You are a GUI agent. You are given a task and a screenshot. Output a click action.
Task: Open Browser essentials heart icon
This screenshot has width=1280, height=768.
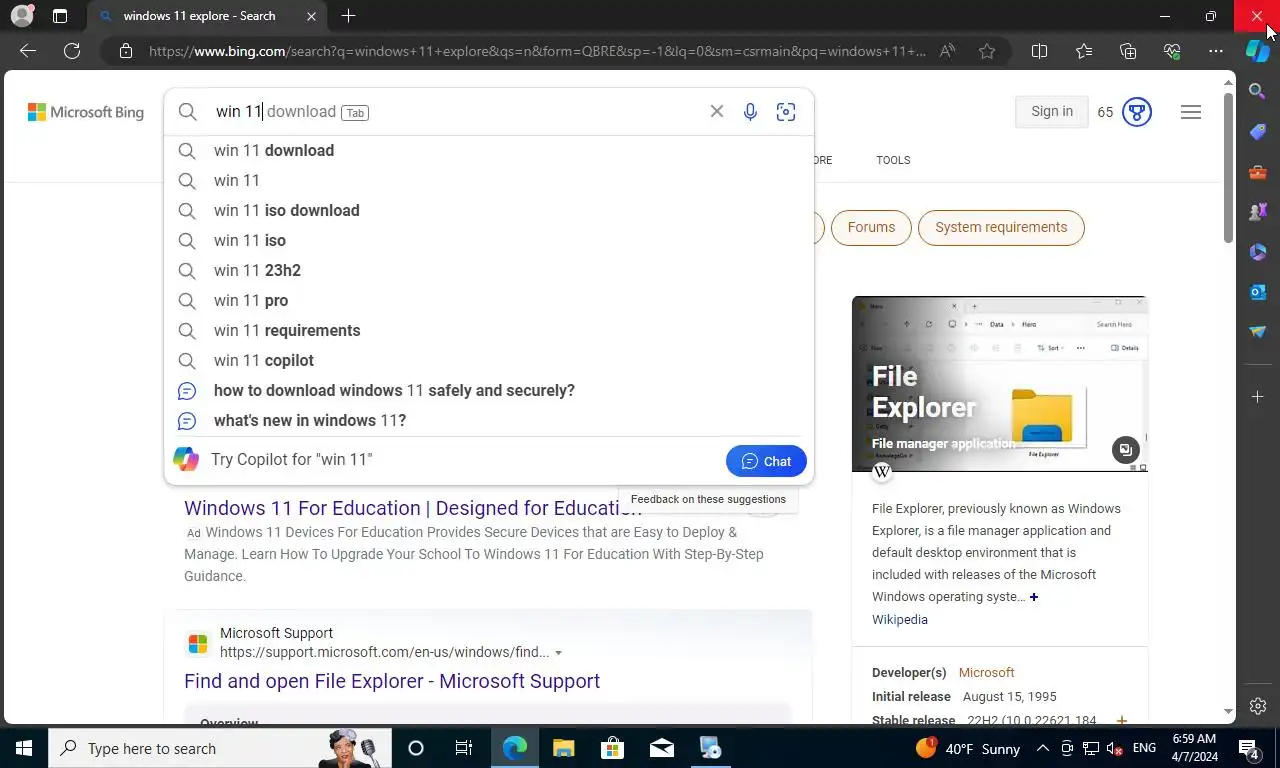[x=1172, y=51]
